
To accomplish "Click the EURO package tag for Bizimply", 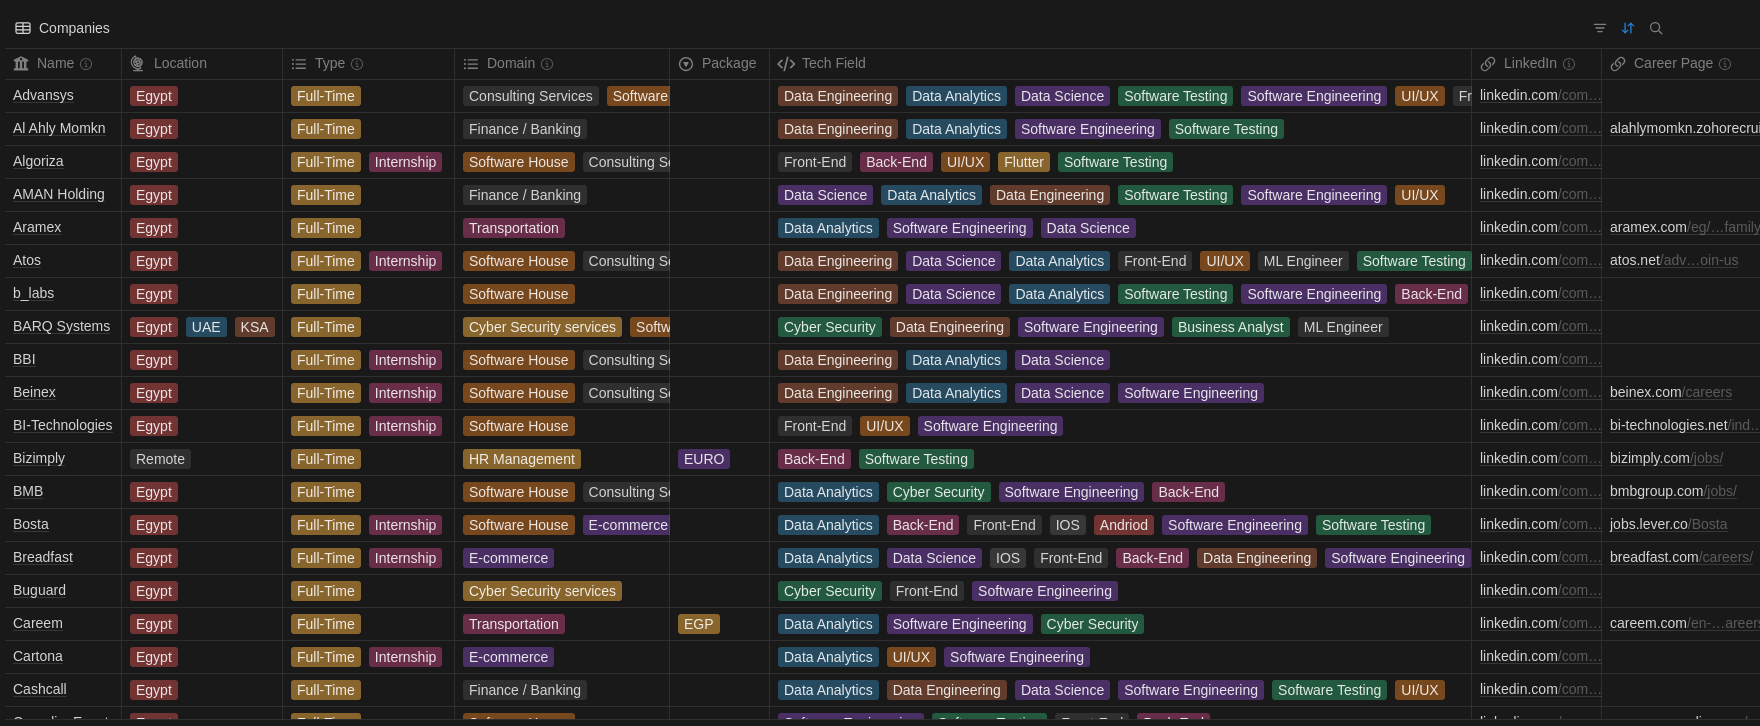I will pos(704,459).
